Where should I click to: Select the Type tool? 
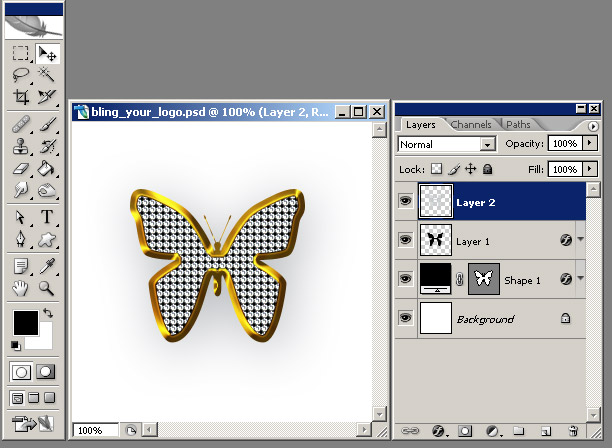(x=46, y=217)
